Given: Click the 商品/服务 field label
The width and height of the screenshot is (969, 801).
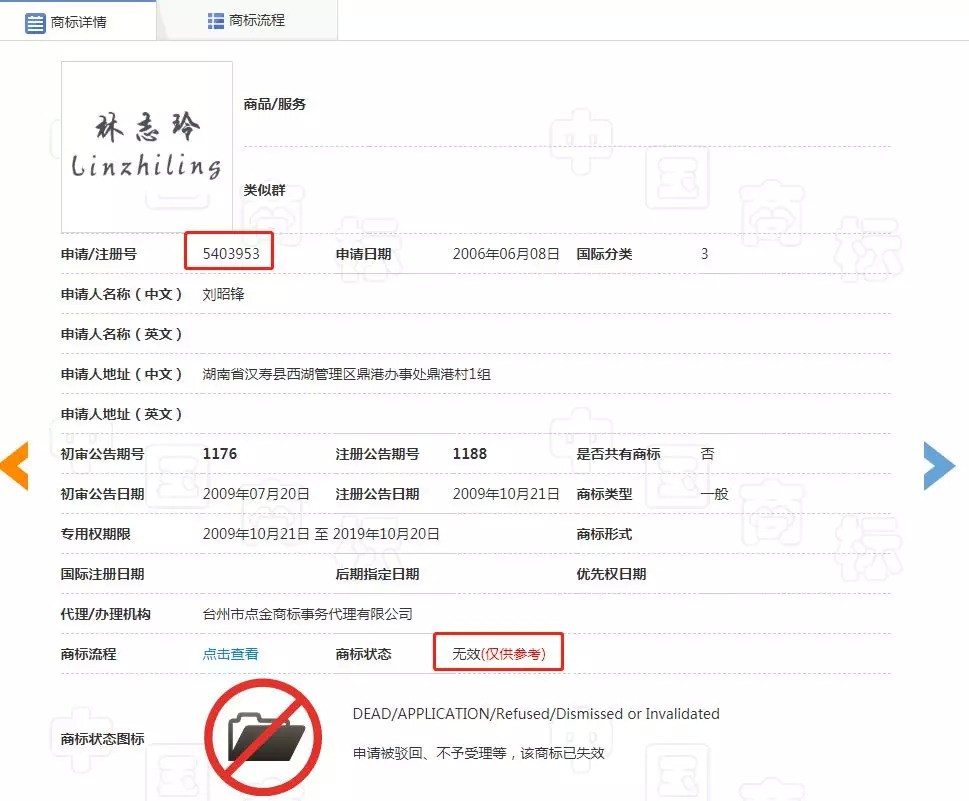Looking at the screenshot, I should (275, 104).
